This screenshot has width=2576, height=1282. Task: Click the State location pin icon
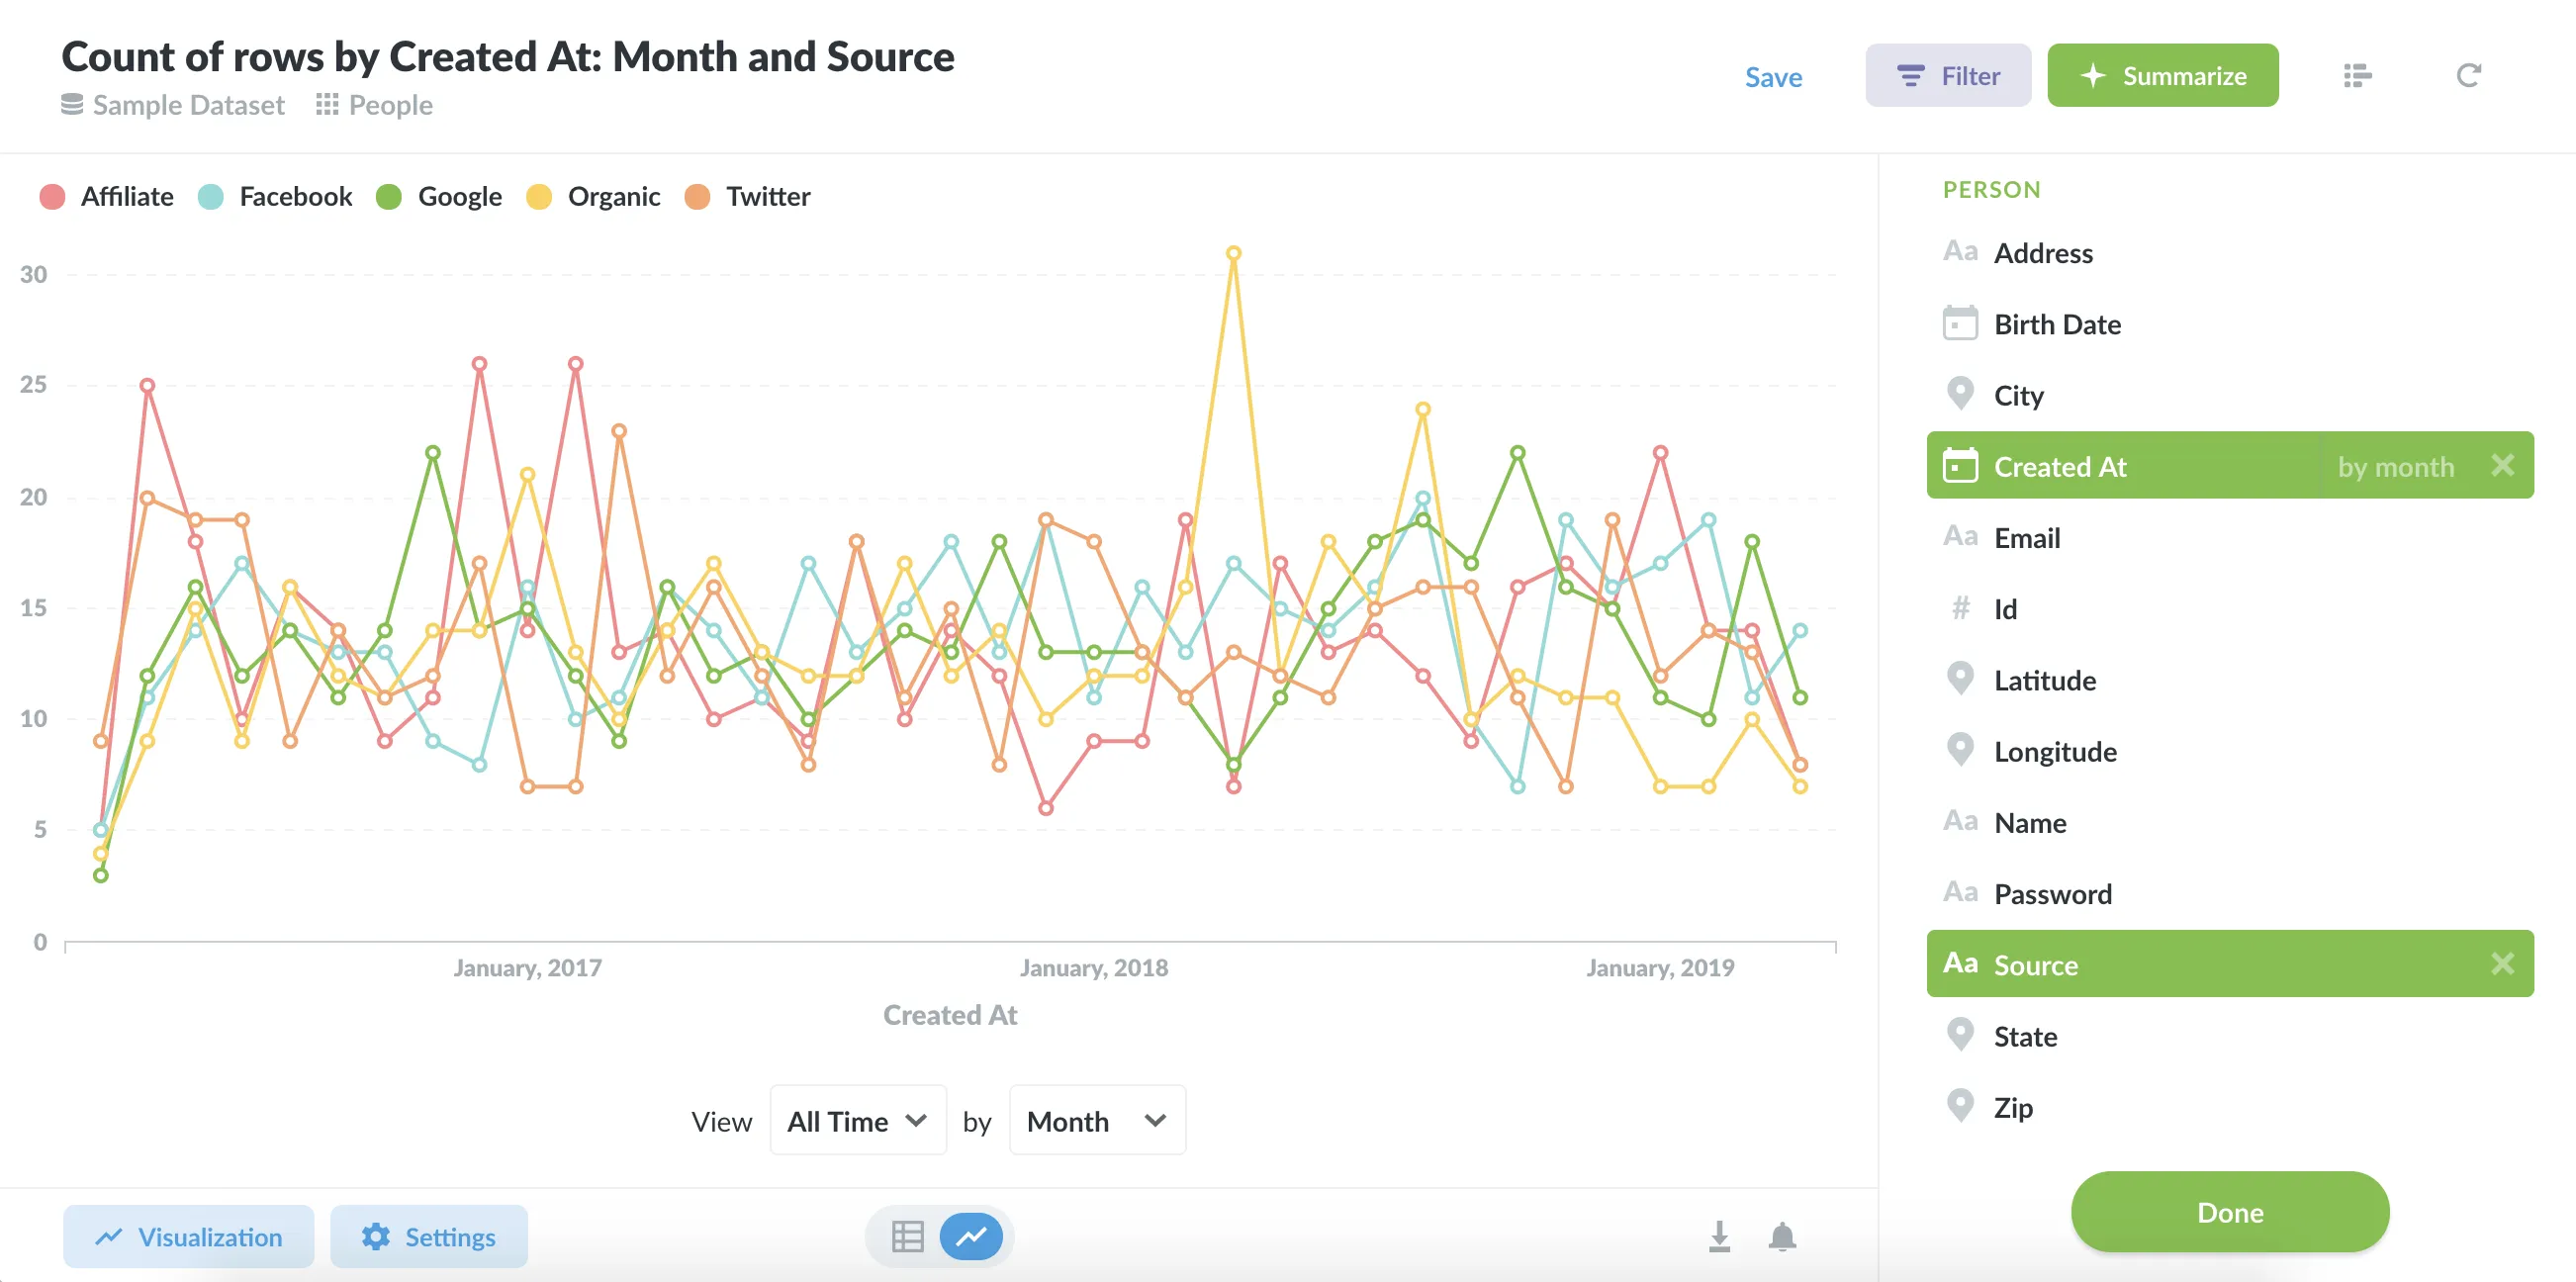point(1960,1036)
